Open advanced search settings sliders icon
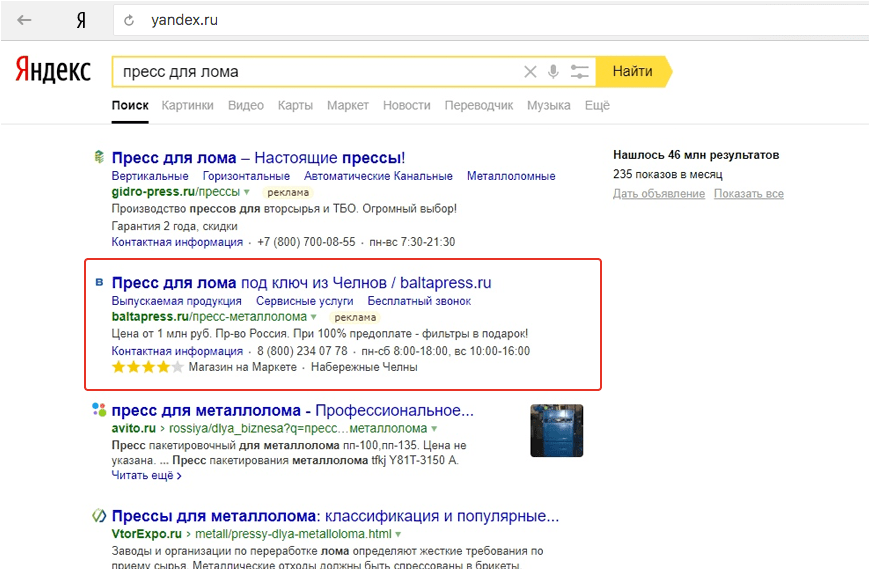Viewport: 870px width, 570px height. coord(580,72)
